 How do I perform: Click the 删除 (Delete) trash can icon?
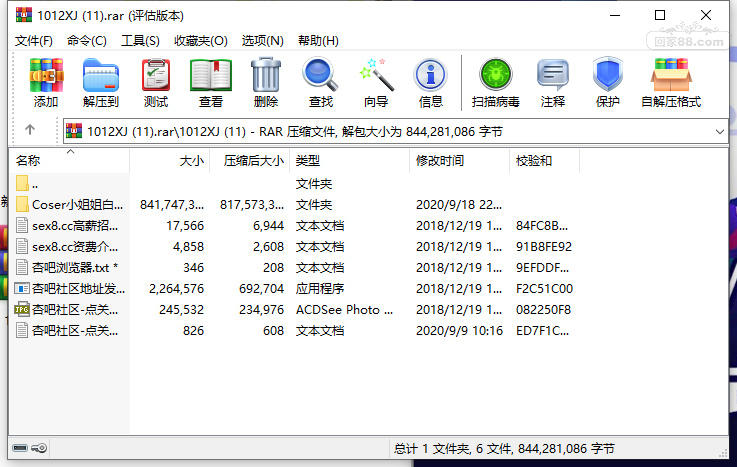pos(266,83)
